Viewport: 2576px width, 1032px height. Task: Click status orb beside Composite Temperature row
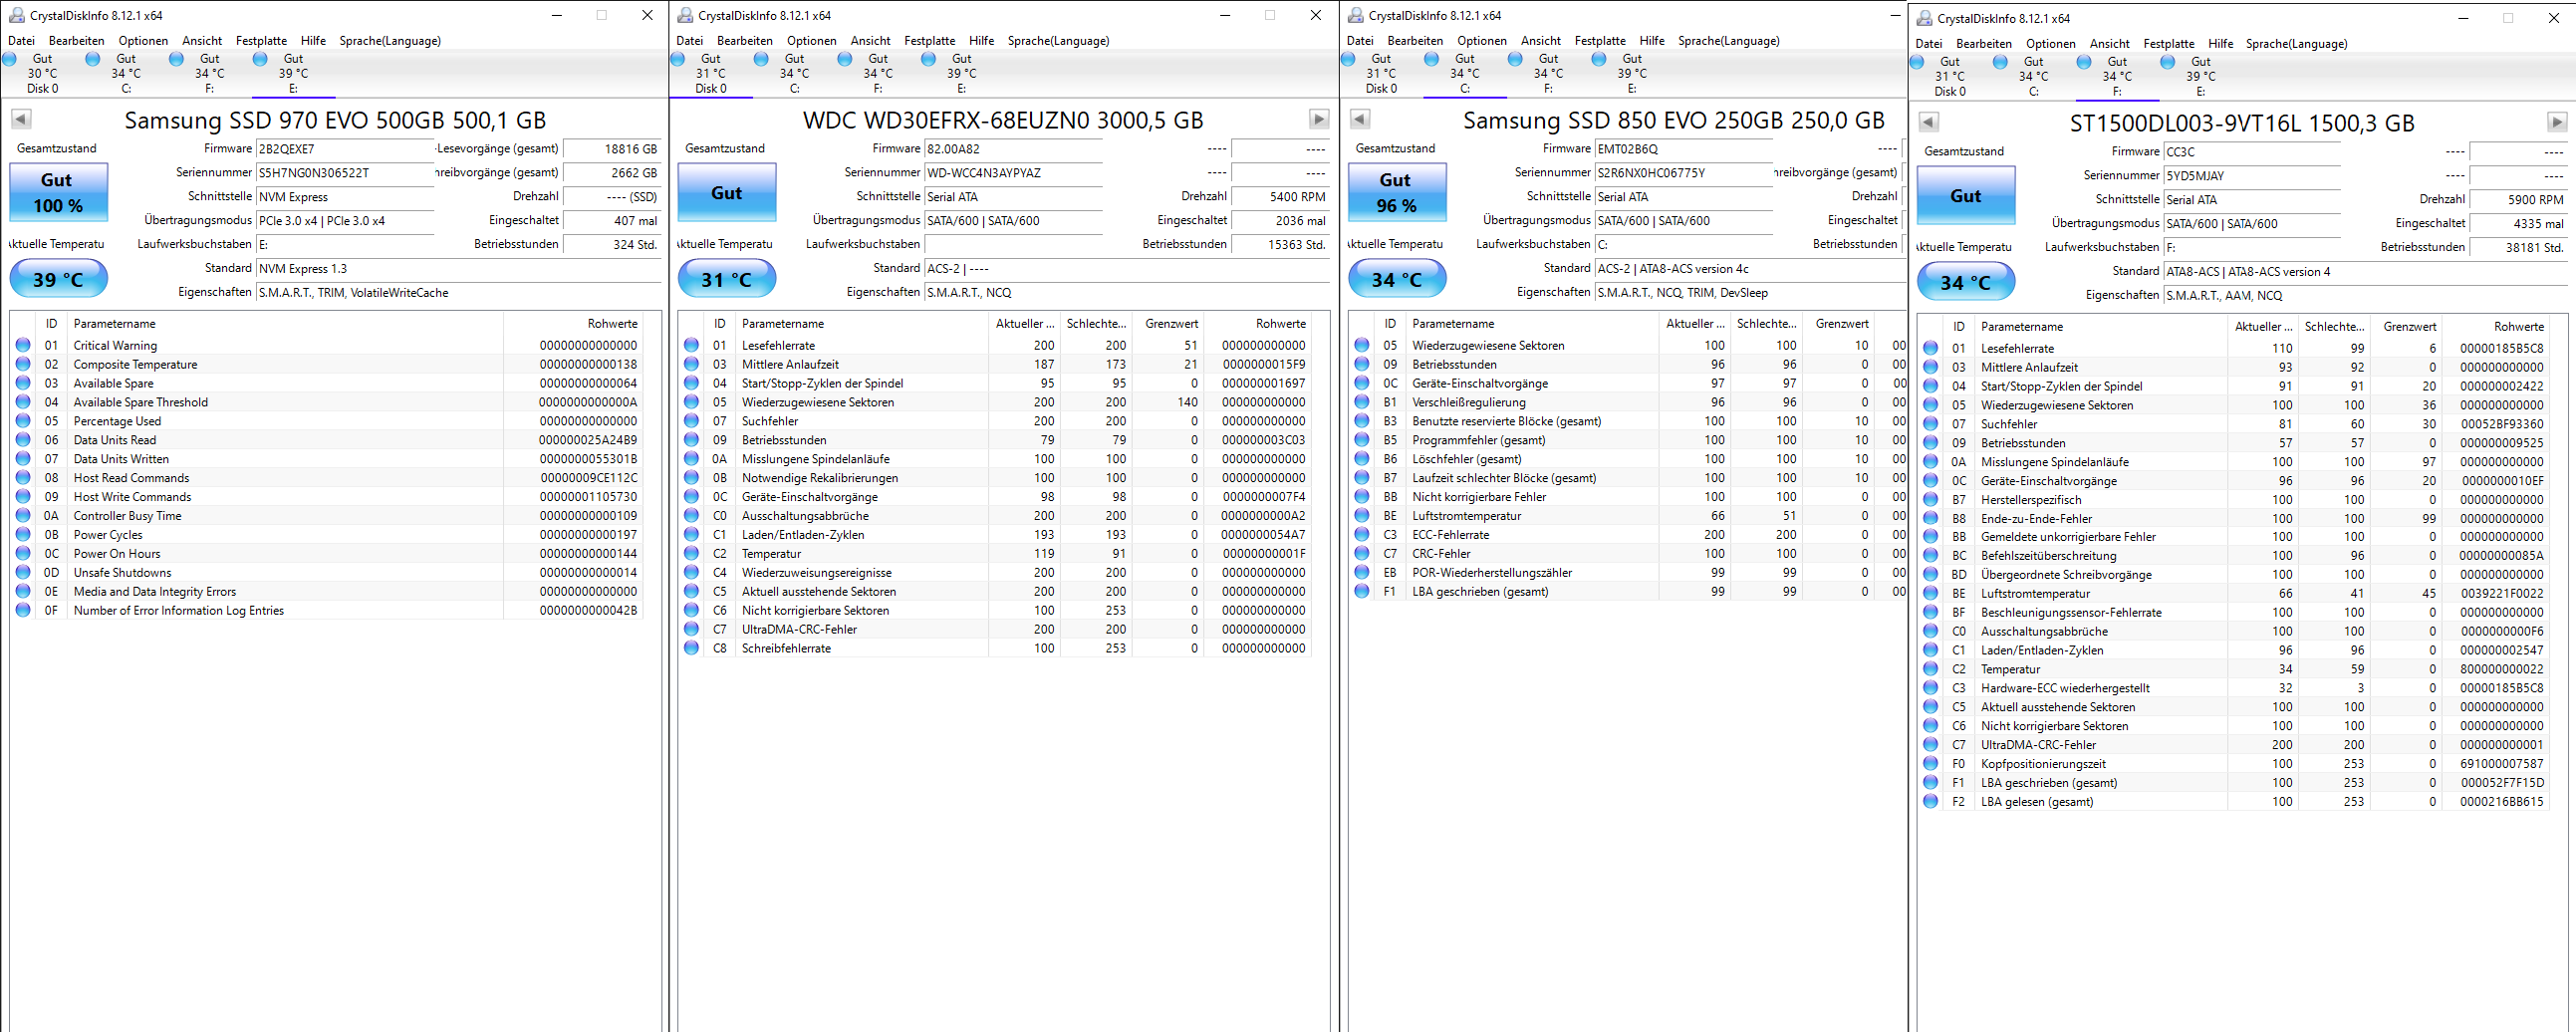[23, 364]
